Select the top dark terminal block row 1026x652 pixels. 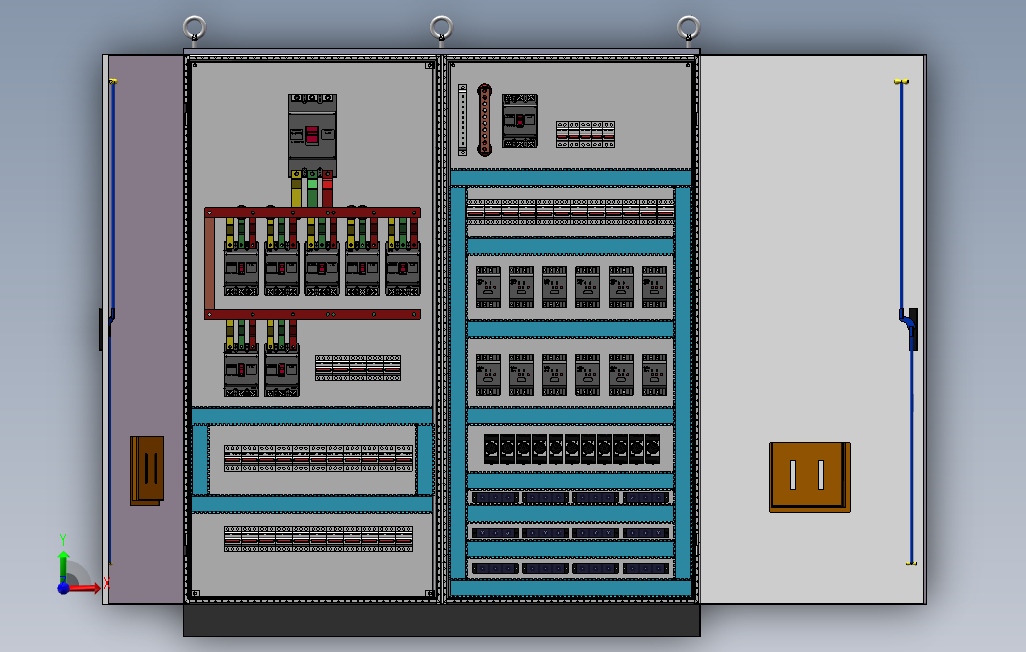point(570,498)
